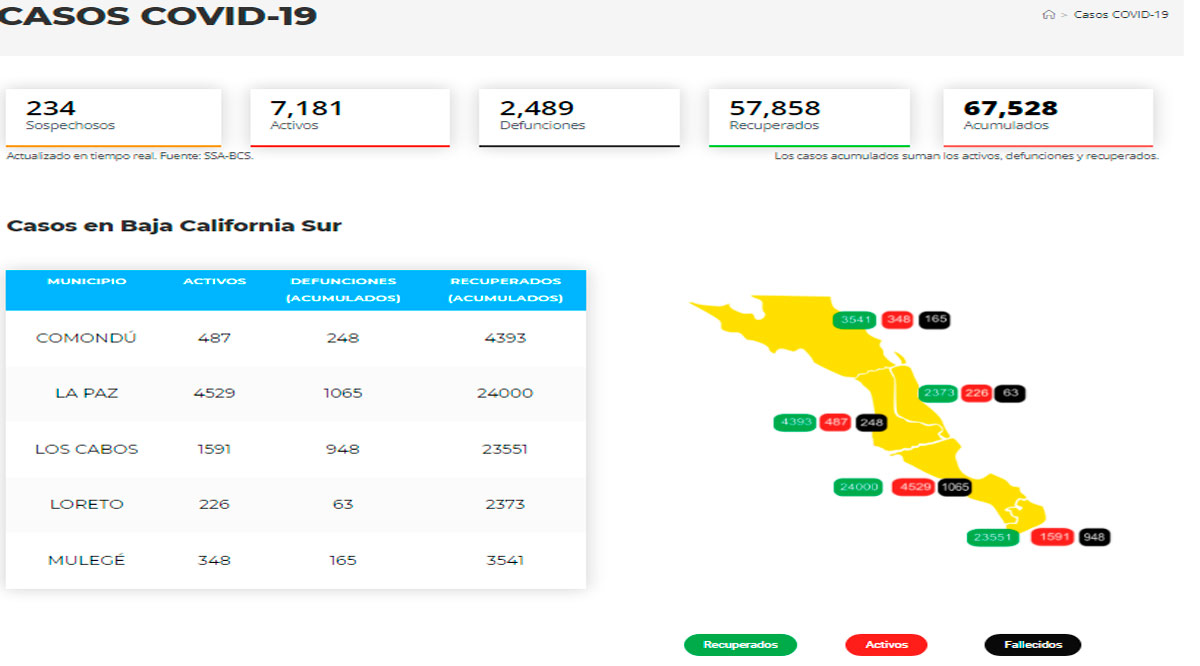The height and width of the screenshot is (666, 1200).
Task: Select the Activos 7,181 summary card
Action: (349, 117)
